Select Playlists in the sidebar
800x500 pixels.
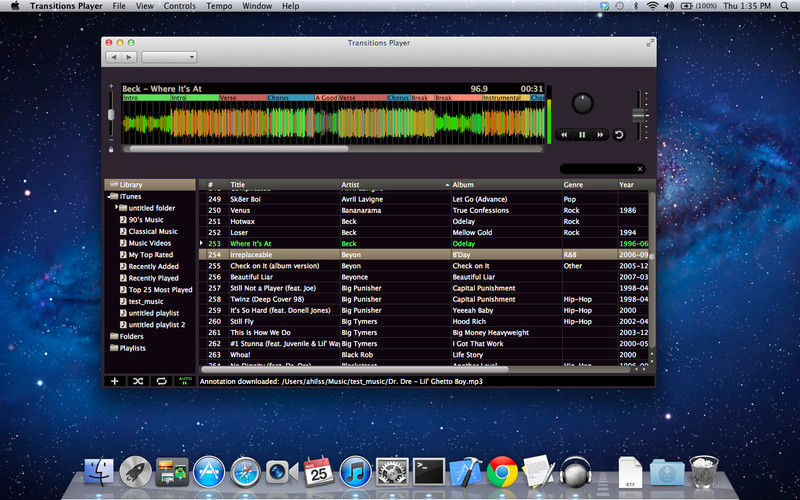[x=132, y=348]
